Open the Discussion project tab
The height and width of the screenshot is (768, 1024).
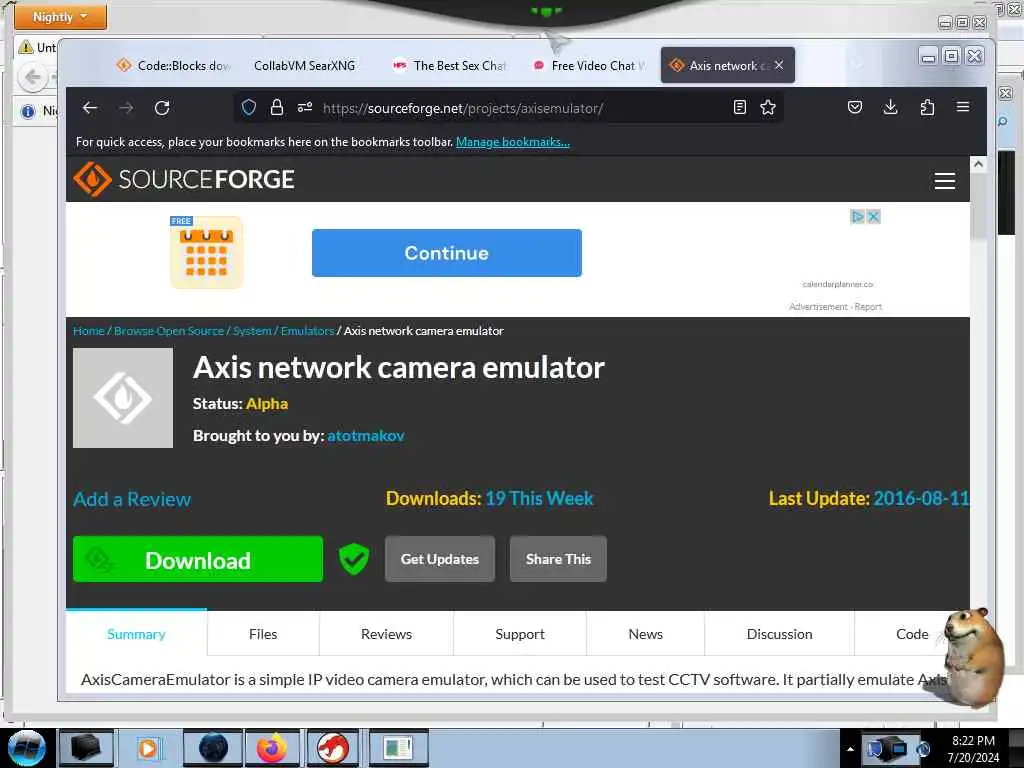(x=780, y=634)
